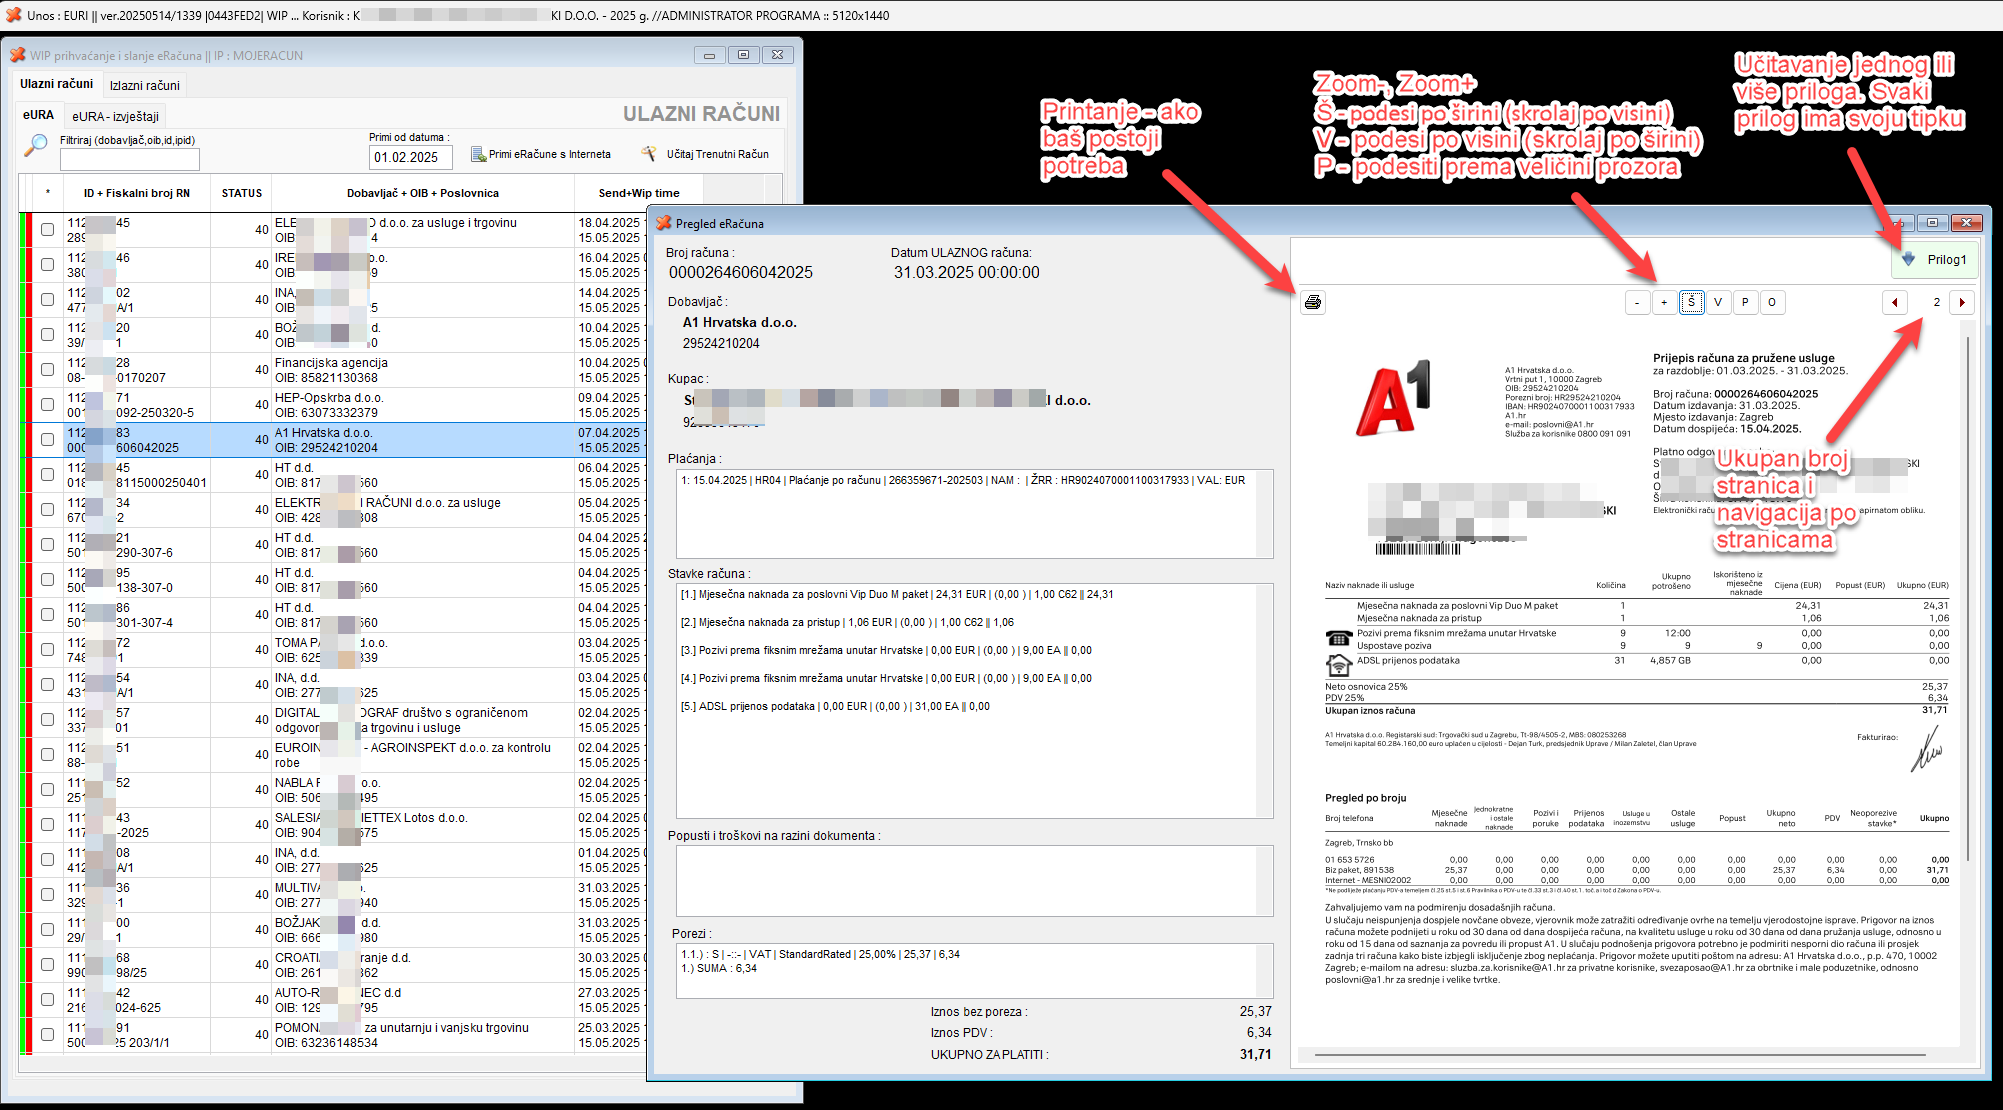2003x1110 pixels.
Task: Open the eURA - izvještaji tab
Action: click(x=115, y=116)
